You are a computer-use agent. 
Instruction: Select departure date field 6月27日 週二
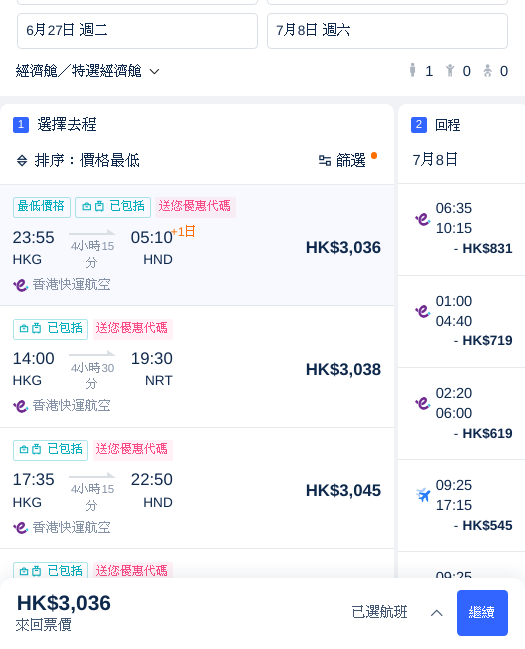click(x=137, y=31)
